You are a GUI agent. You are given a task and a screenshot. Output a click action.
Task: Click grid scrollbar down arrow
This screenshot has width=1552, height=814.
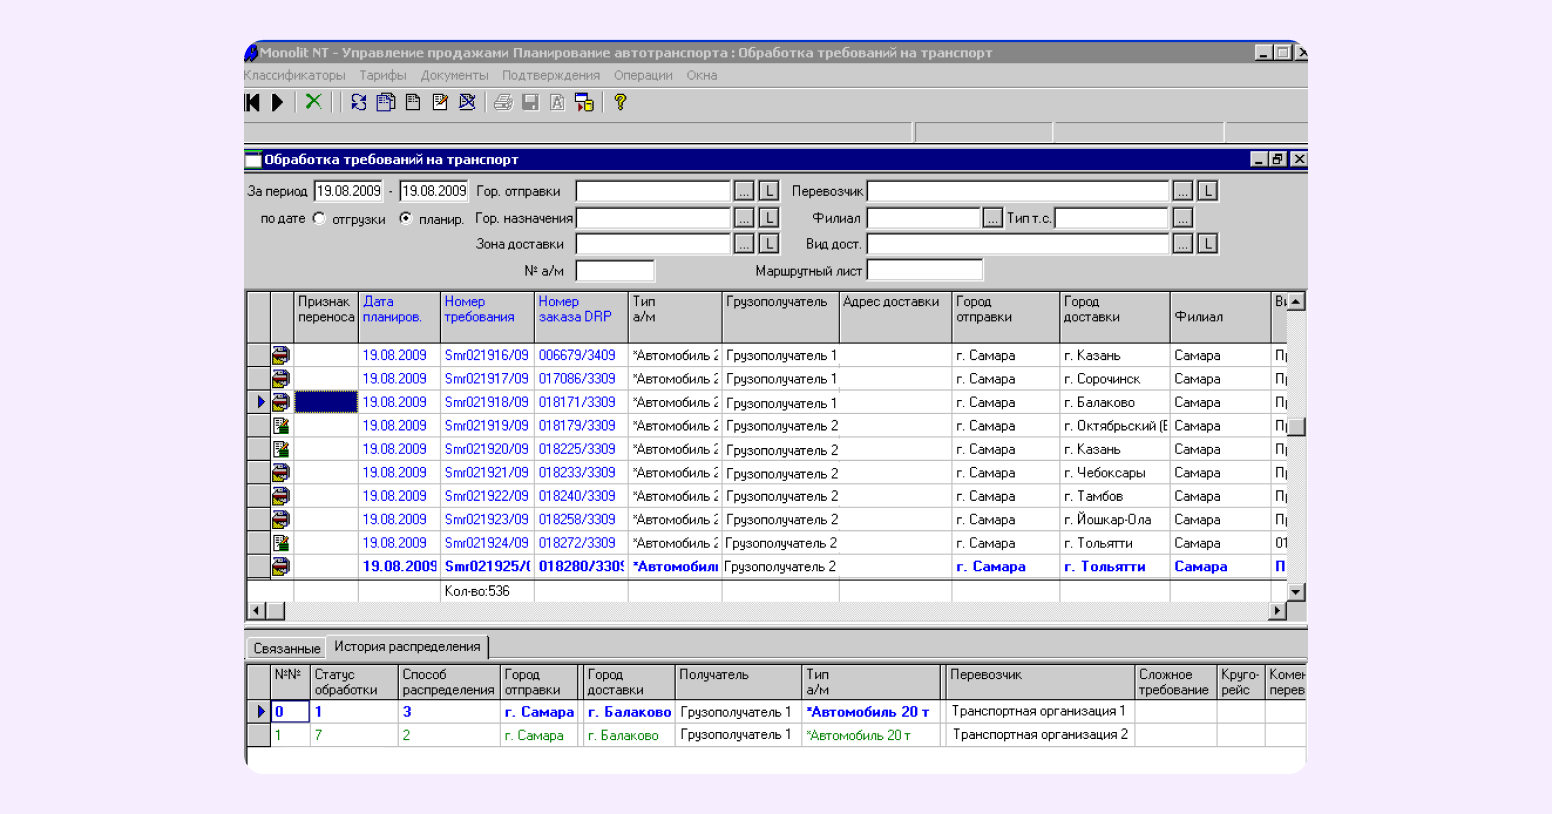pos(1296,592)
